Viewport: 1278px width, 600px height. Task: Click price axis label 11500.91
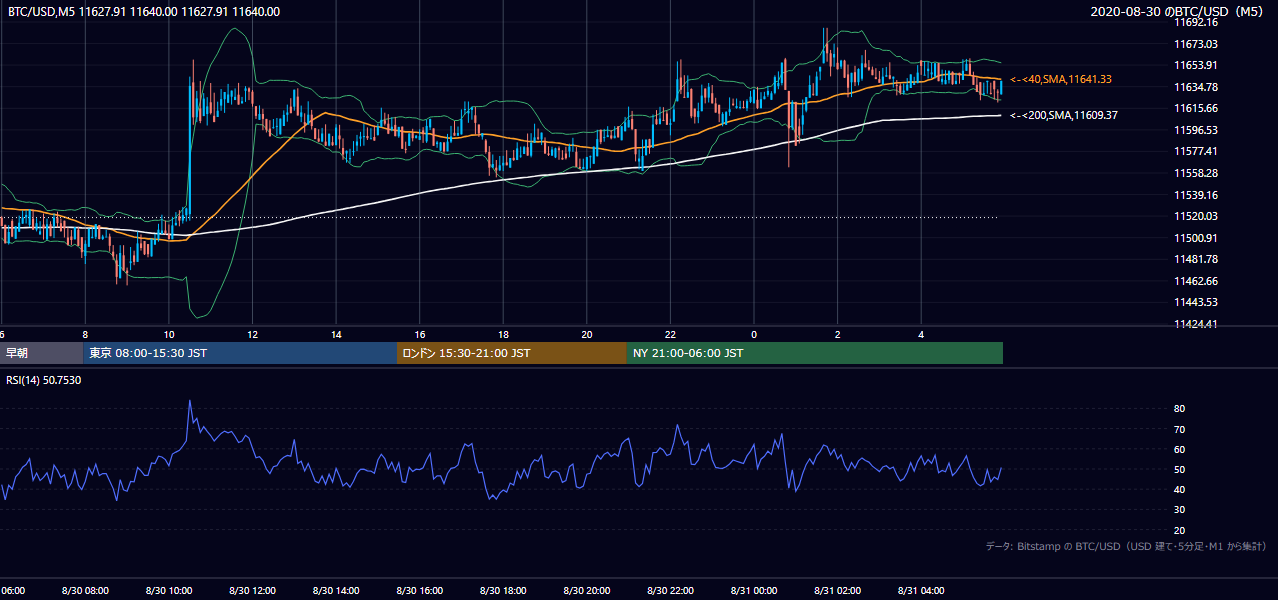click(x=1196, y=238)
